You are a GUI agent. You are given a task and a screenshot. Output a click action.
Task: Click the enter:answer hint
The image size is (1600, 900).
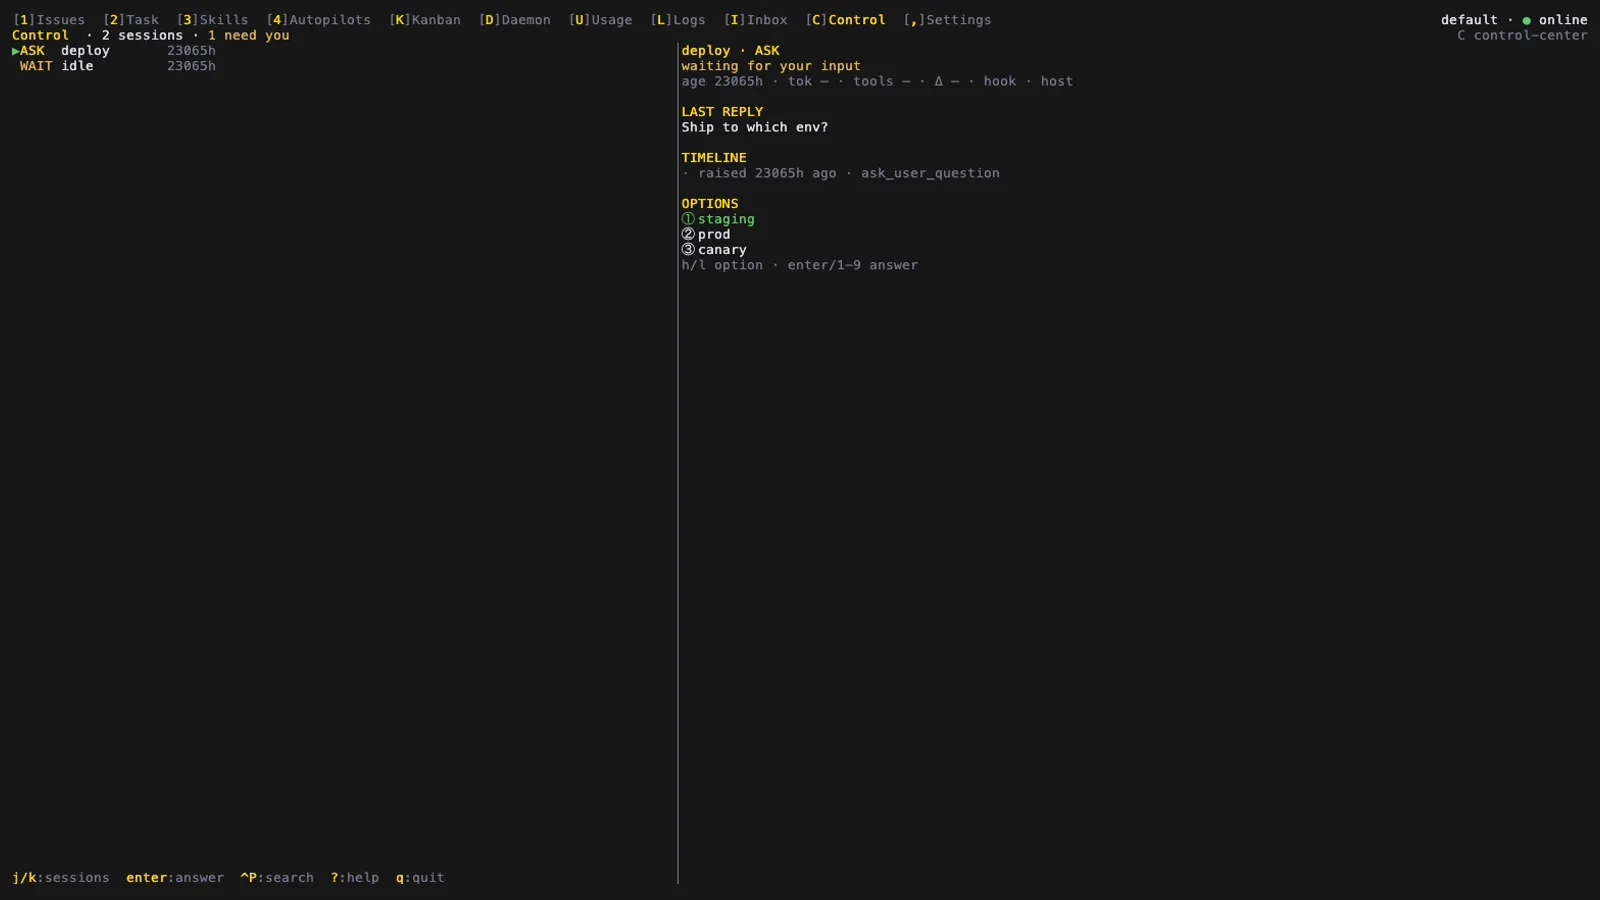point(175,878)
